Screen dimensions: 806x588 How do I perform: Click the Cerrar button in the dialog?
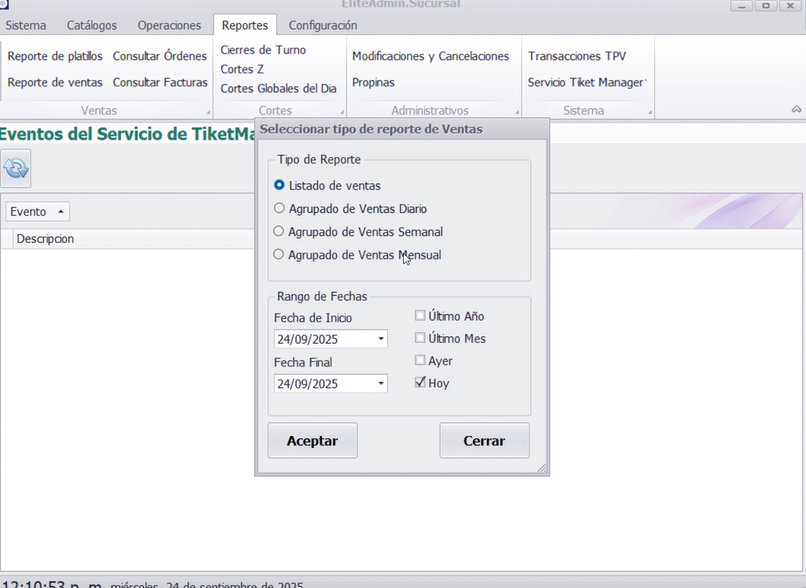point(484,440)
